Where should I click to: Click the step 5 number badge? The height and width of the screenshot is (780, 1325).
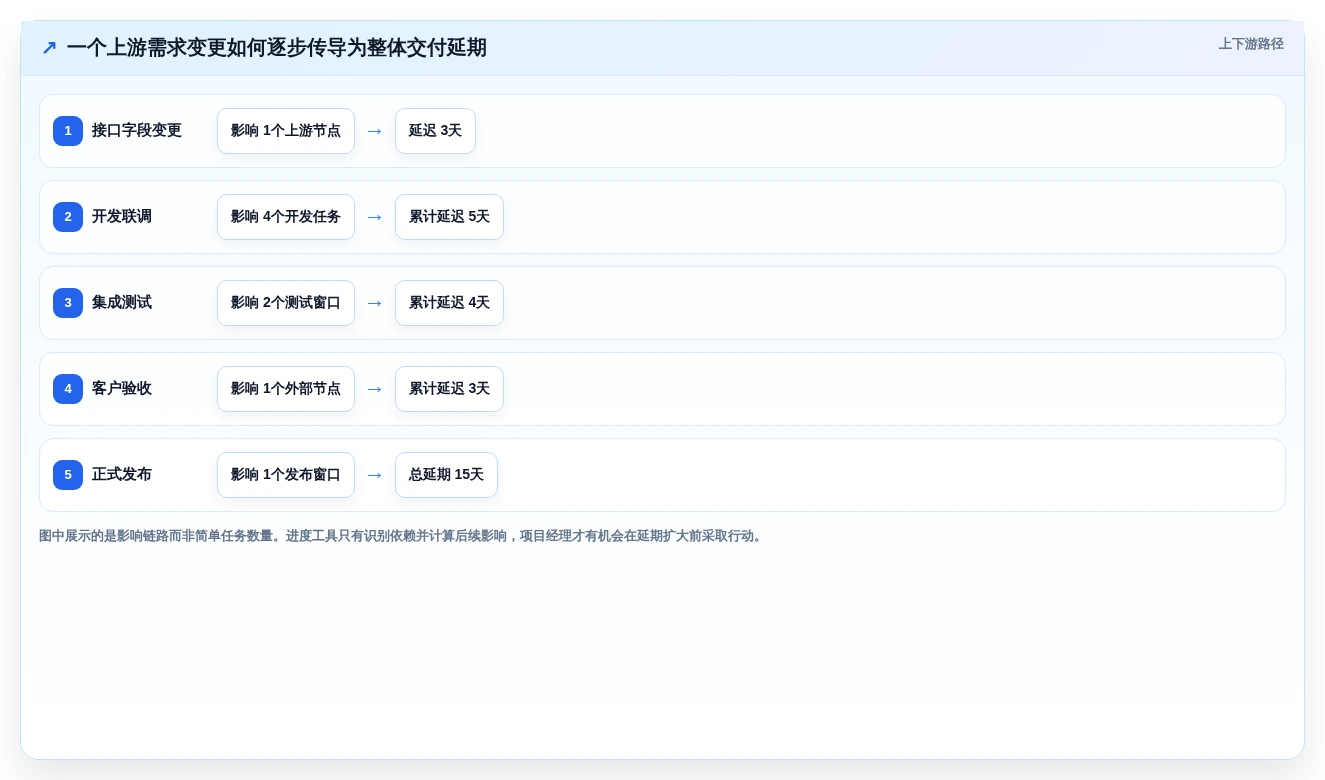pos(68,475)
